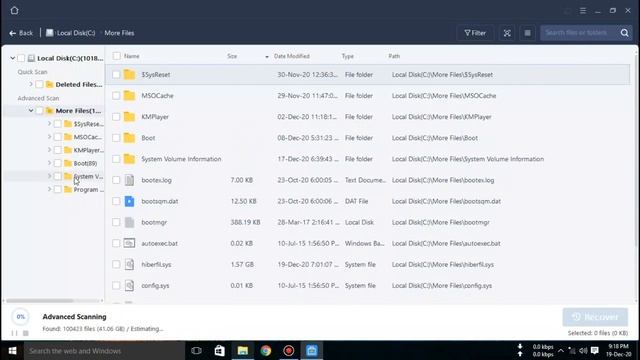The height and width of the screenshot is (360, 640).
Task: Click the 0% scan progress circle
Action: pos(21,317)
